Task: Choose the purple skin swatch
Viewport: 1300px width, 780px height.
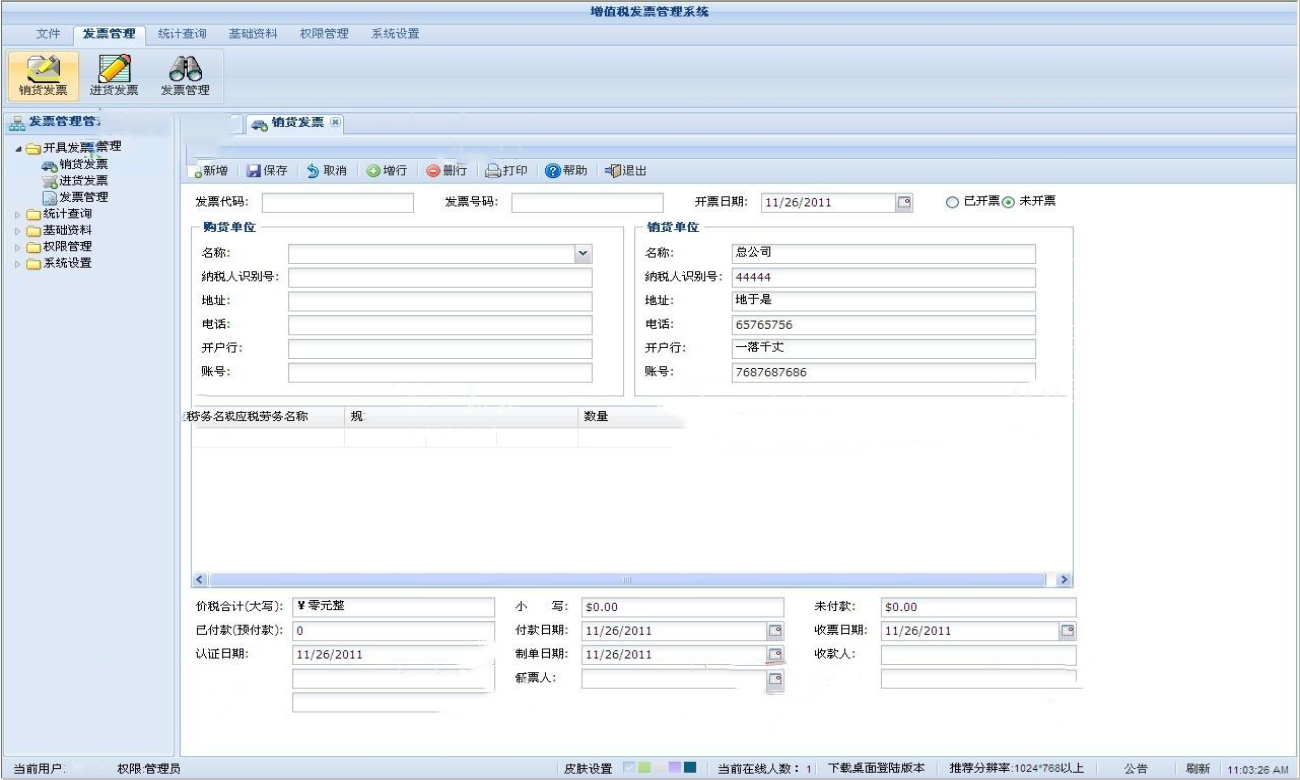Action: pos(675,768)
